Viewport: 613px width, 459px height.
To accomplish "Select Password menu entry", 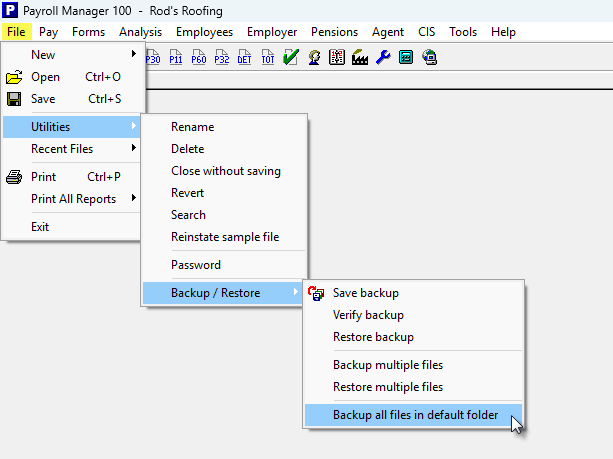I will [224, 265].
